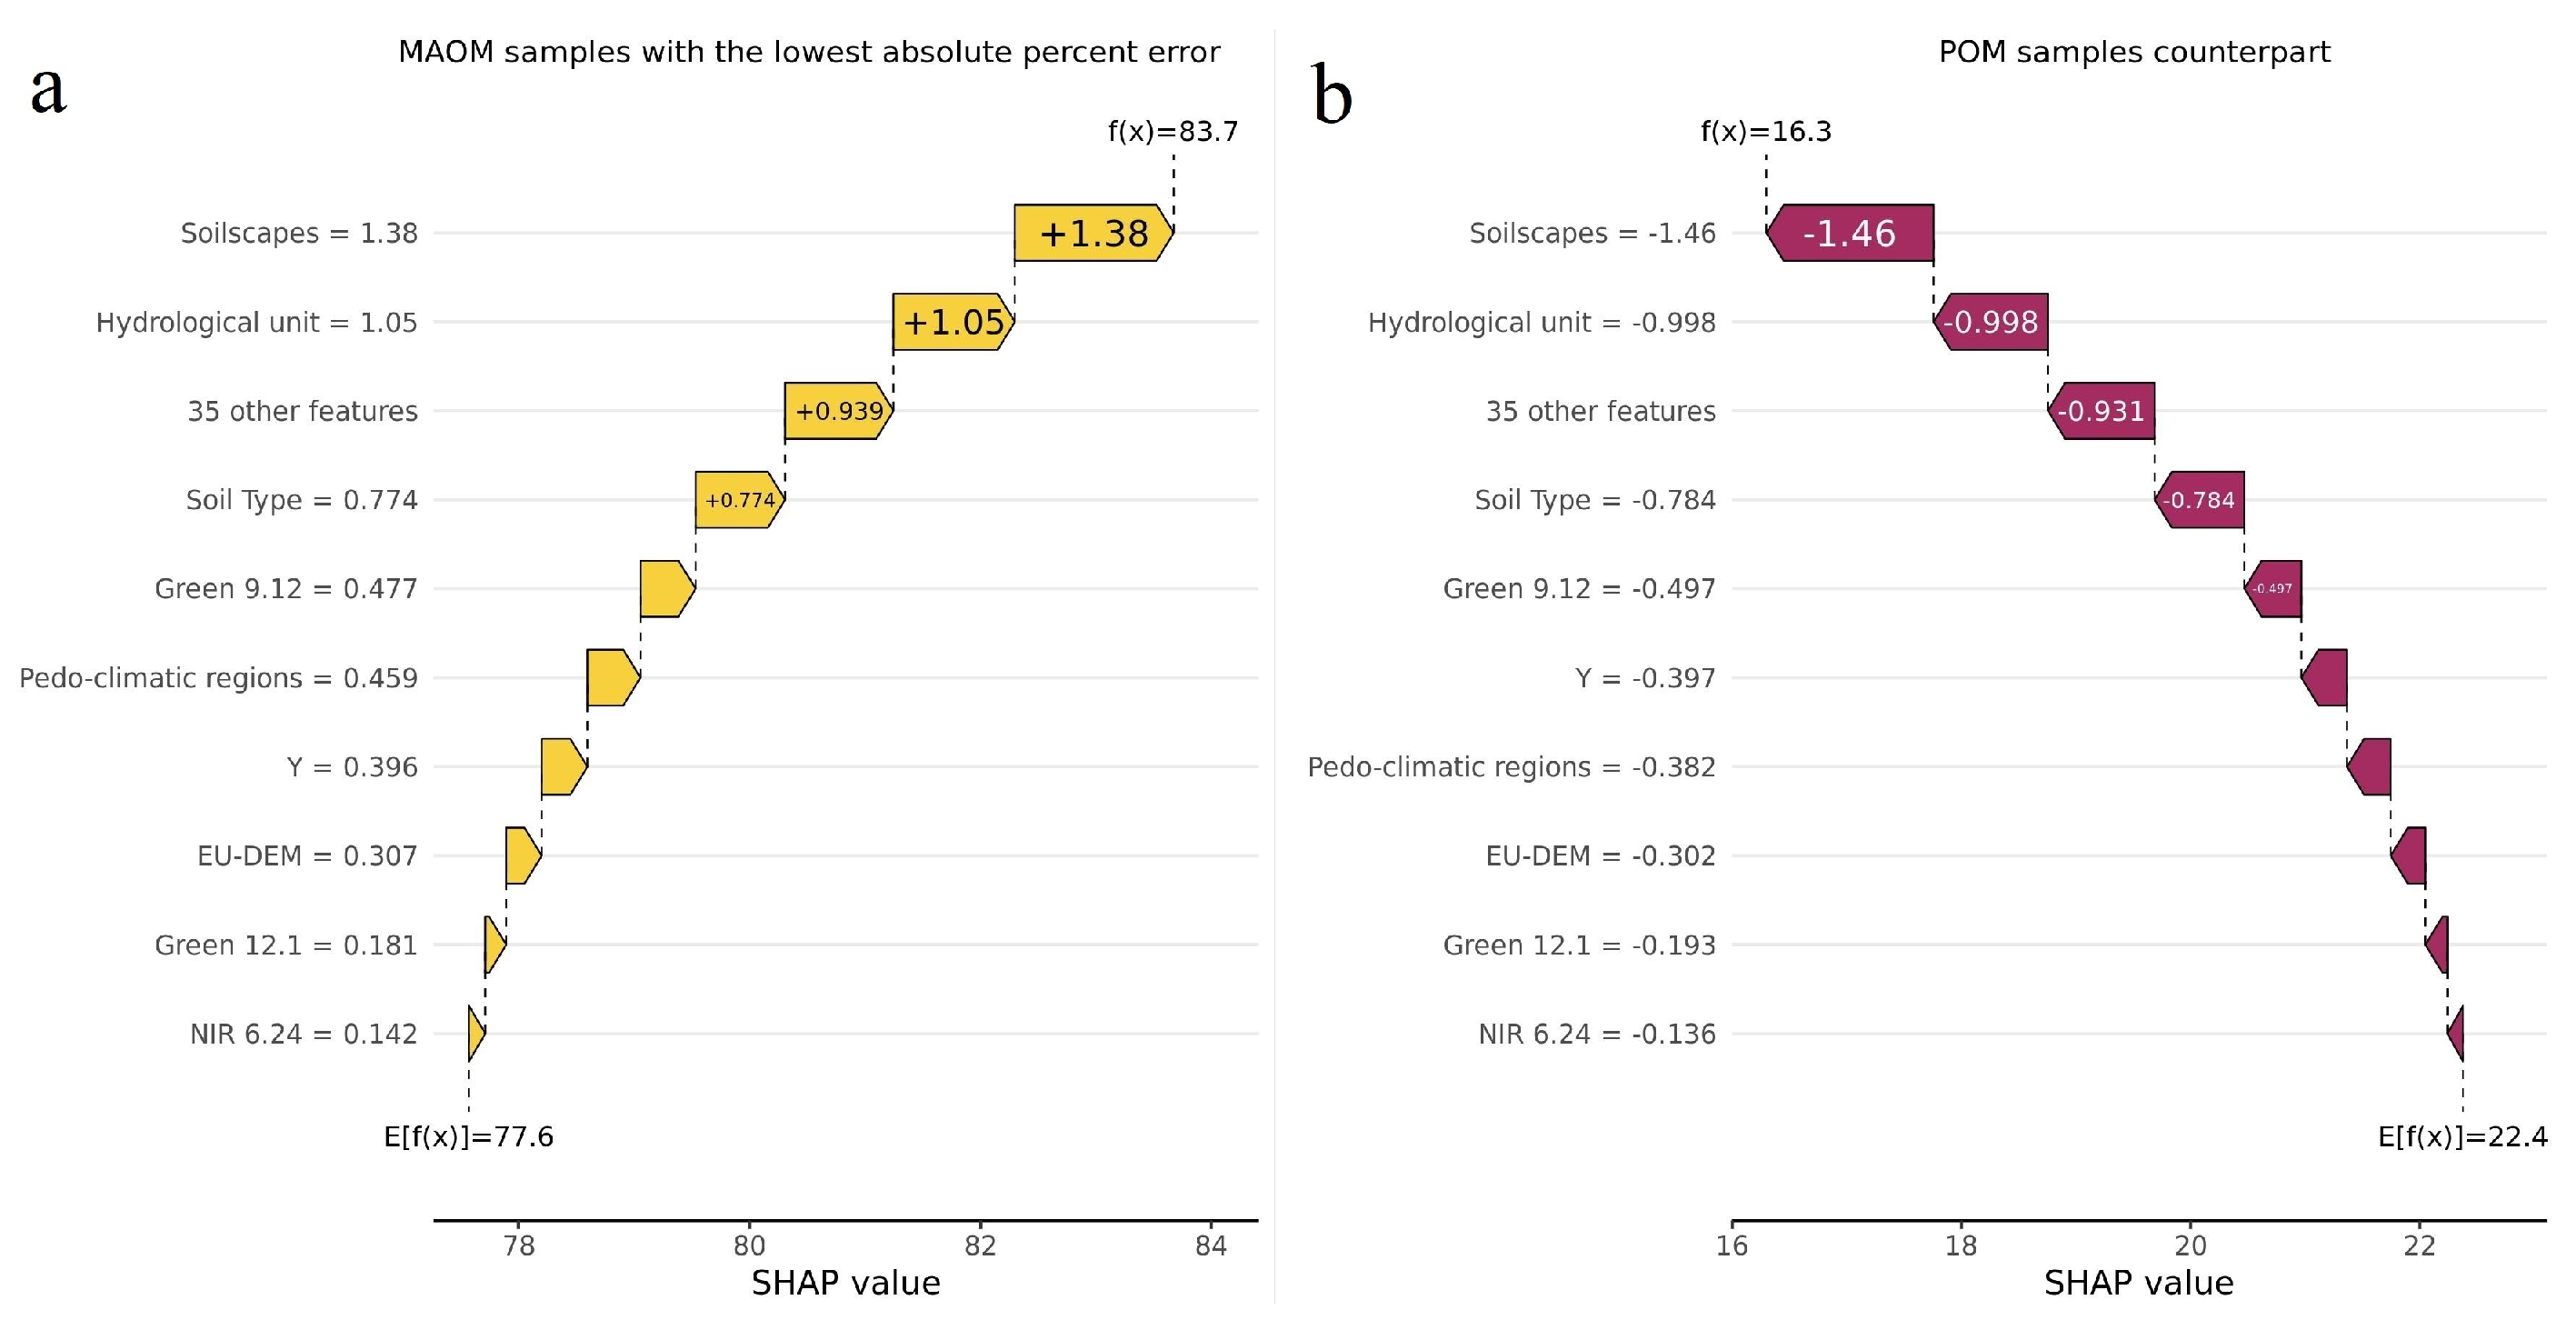Click the E[f(x)]=77.6 baseline label

(468, 1137)
